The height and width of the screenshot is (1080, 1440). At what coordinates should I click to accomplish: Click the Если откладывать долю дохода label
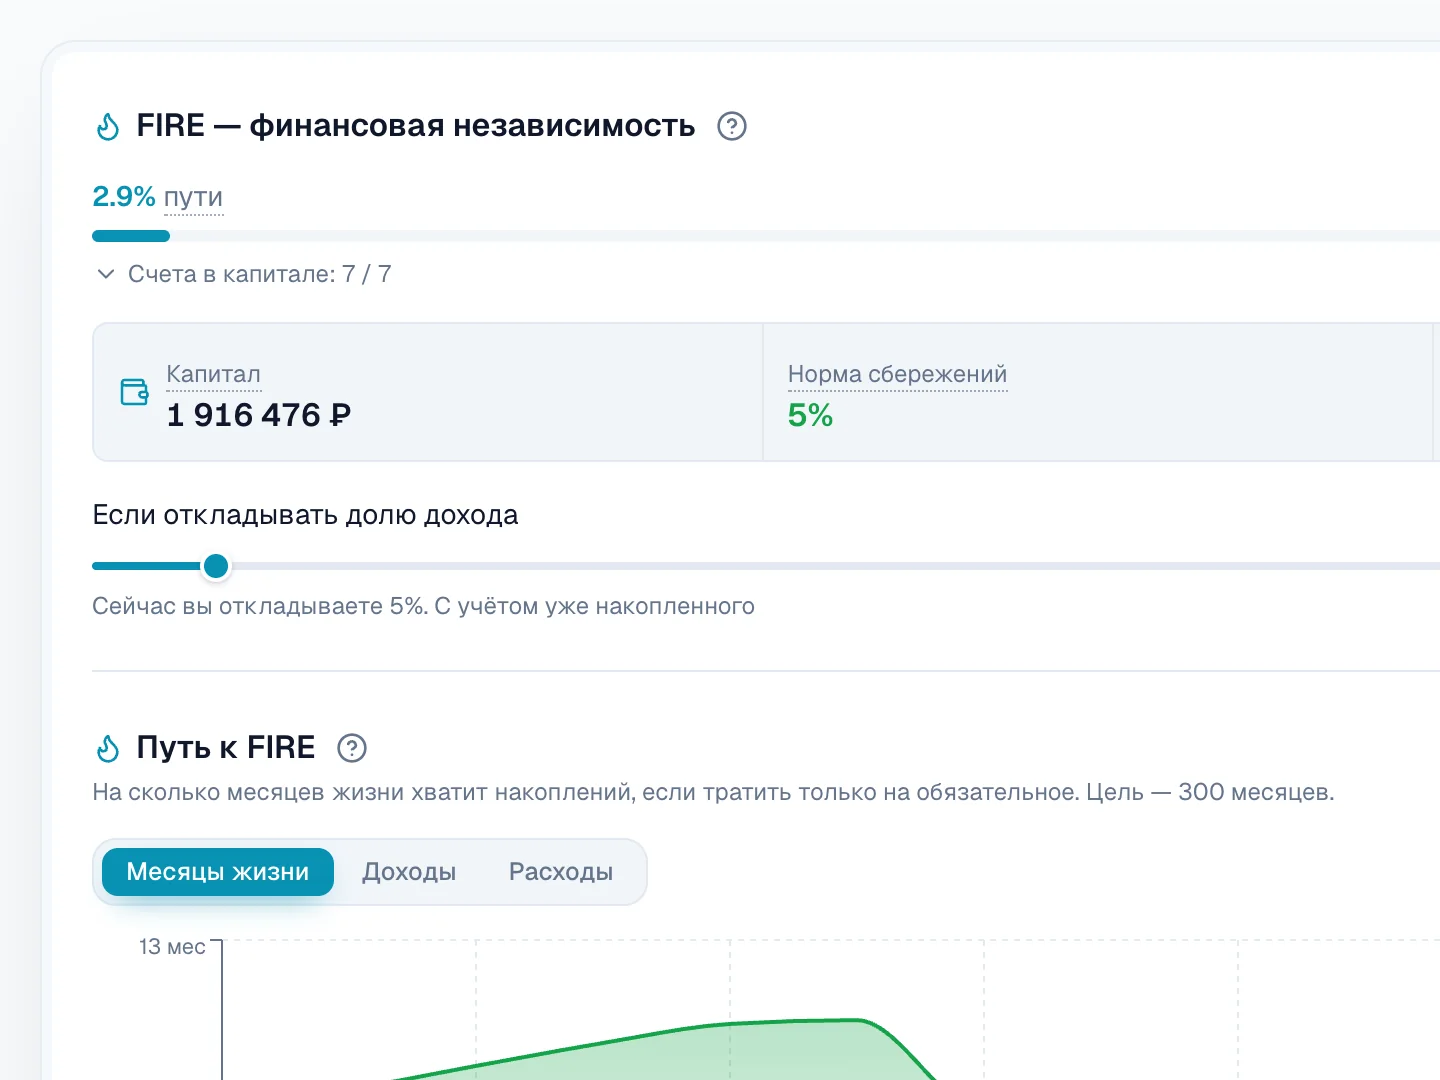305,515
